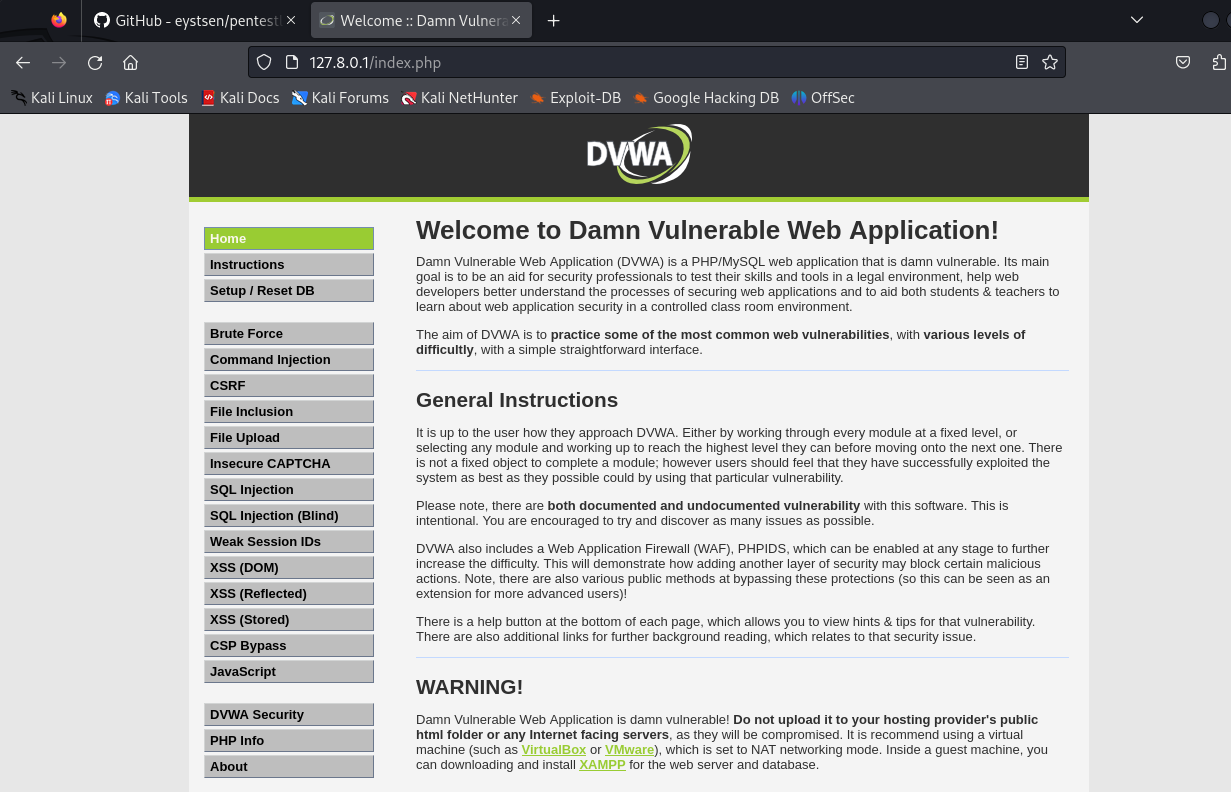Select the Welcome Damn Vulnerable tab
The height and width of the screenshot is (792, 1231).
(421, 20)
